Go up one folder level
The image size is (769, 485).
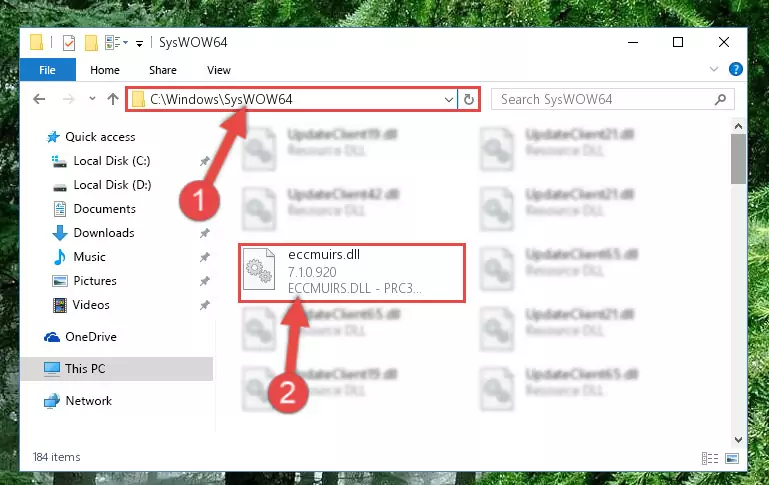(x=113, y=99)
